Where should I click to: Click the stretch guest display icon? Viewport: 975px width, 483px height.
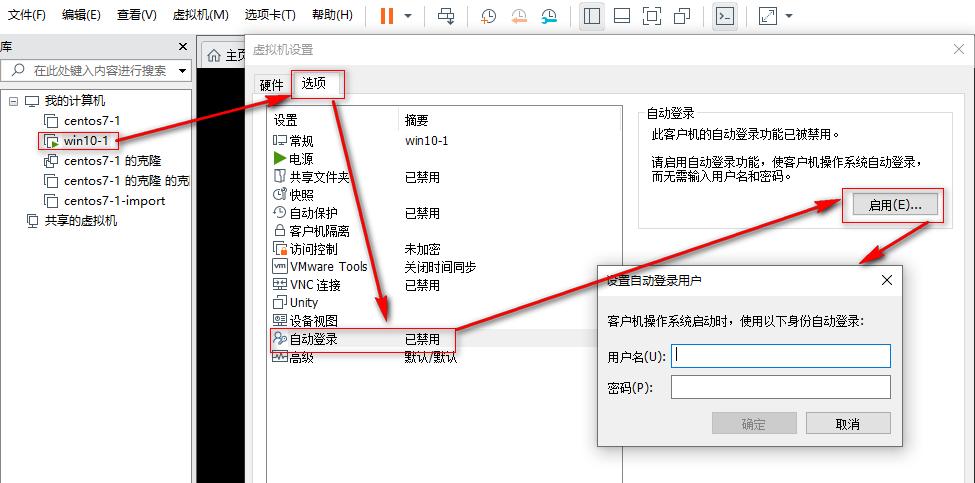tap(769, 16)
